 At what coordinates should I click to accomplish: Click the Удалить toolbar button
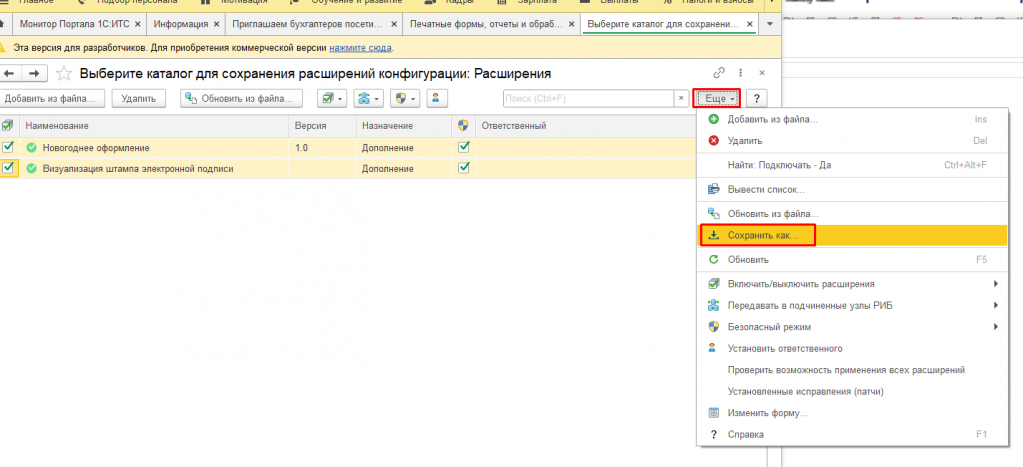tap(138, 98)
